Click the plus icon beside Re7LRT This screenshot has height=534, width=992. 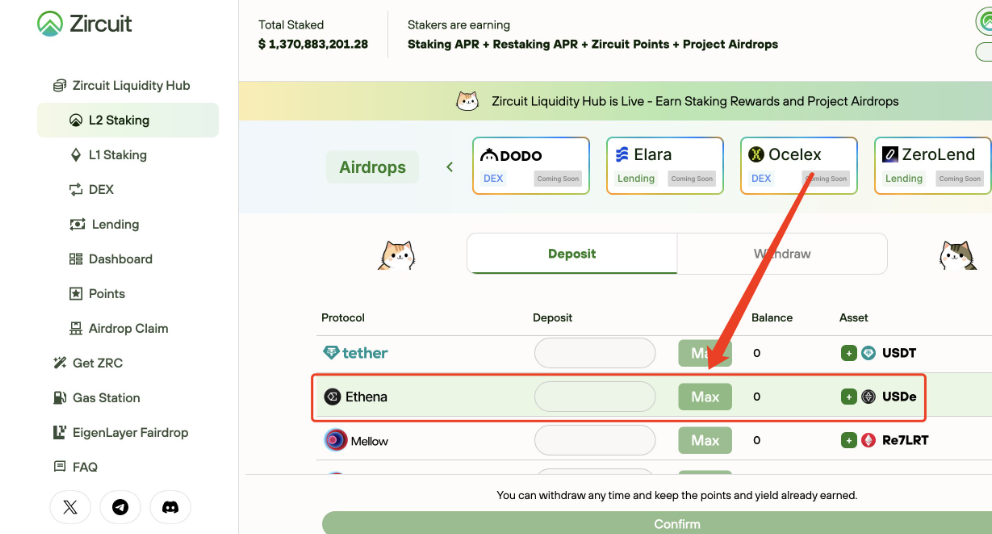pos(848,440)
